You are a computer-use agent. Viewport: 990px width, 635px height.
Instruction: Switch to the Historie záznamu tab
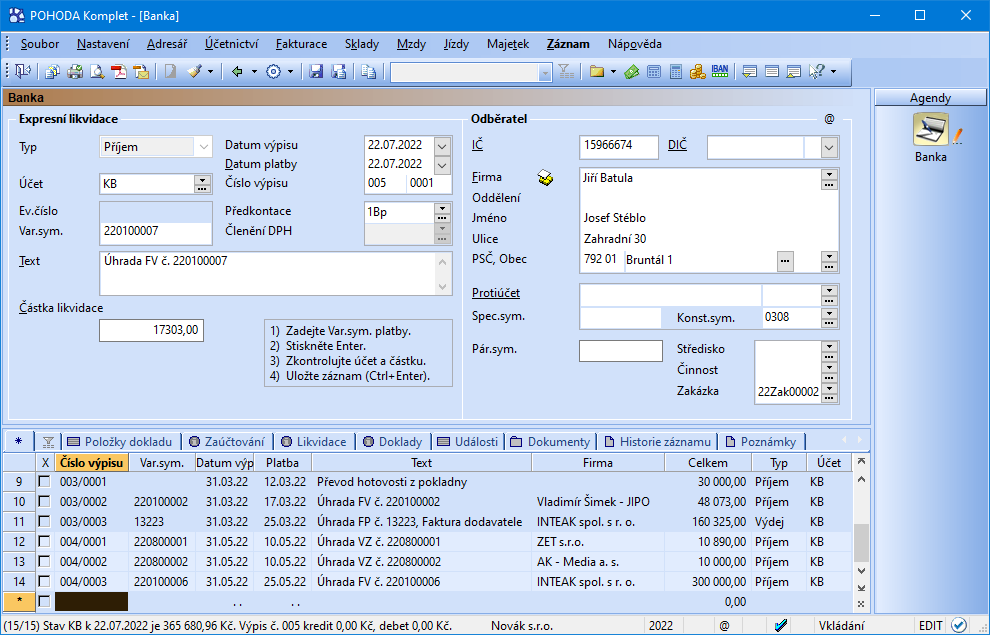(x=658, y=442)
